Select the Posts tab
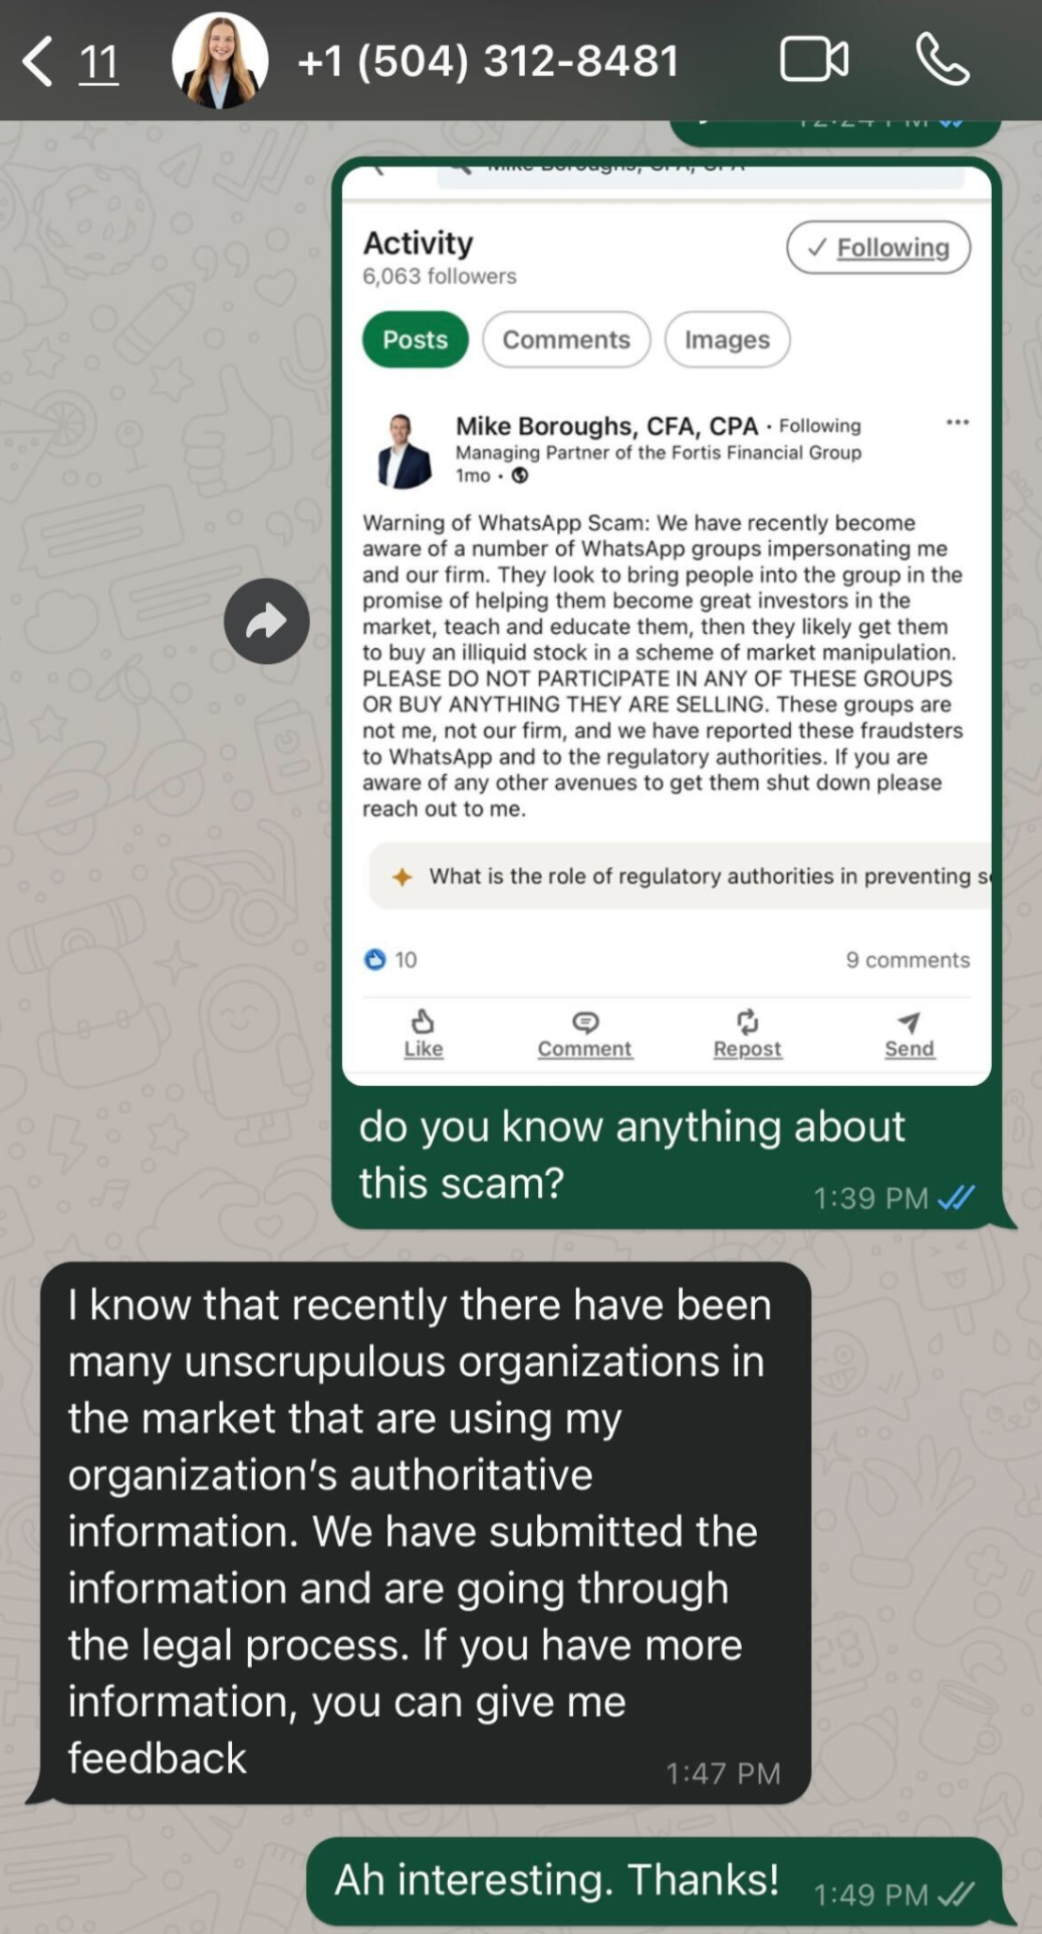 (415, 340)
